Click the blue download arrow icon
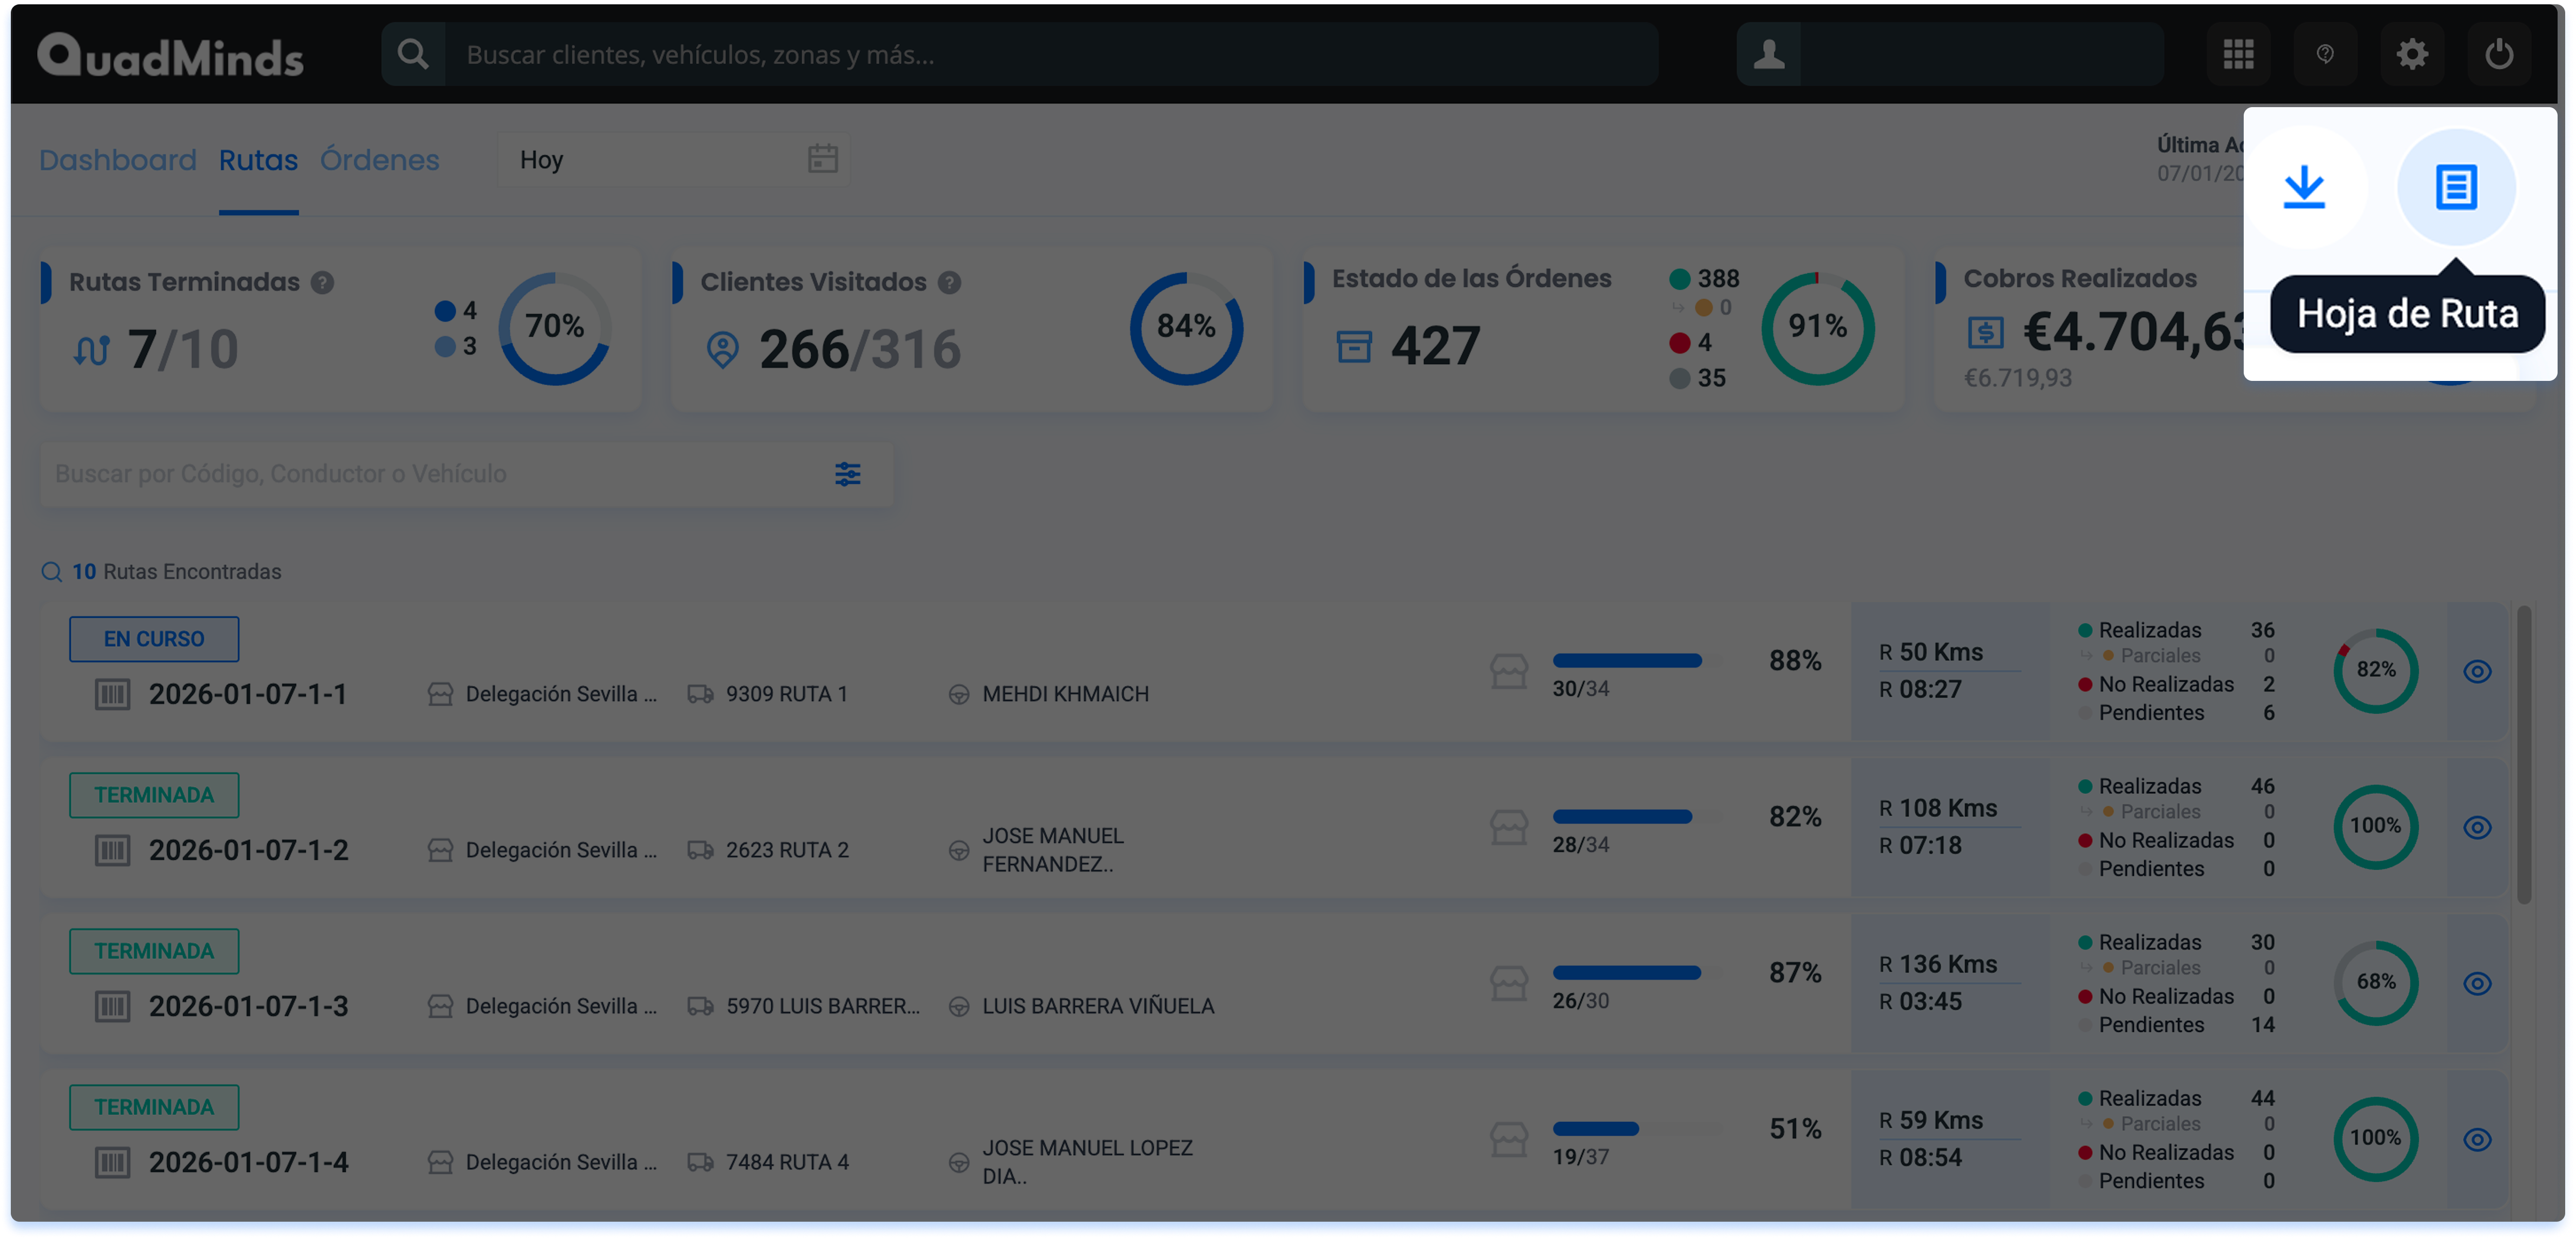This screenshot has height=1239, width=2576. click(x=2304, y=187)
